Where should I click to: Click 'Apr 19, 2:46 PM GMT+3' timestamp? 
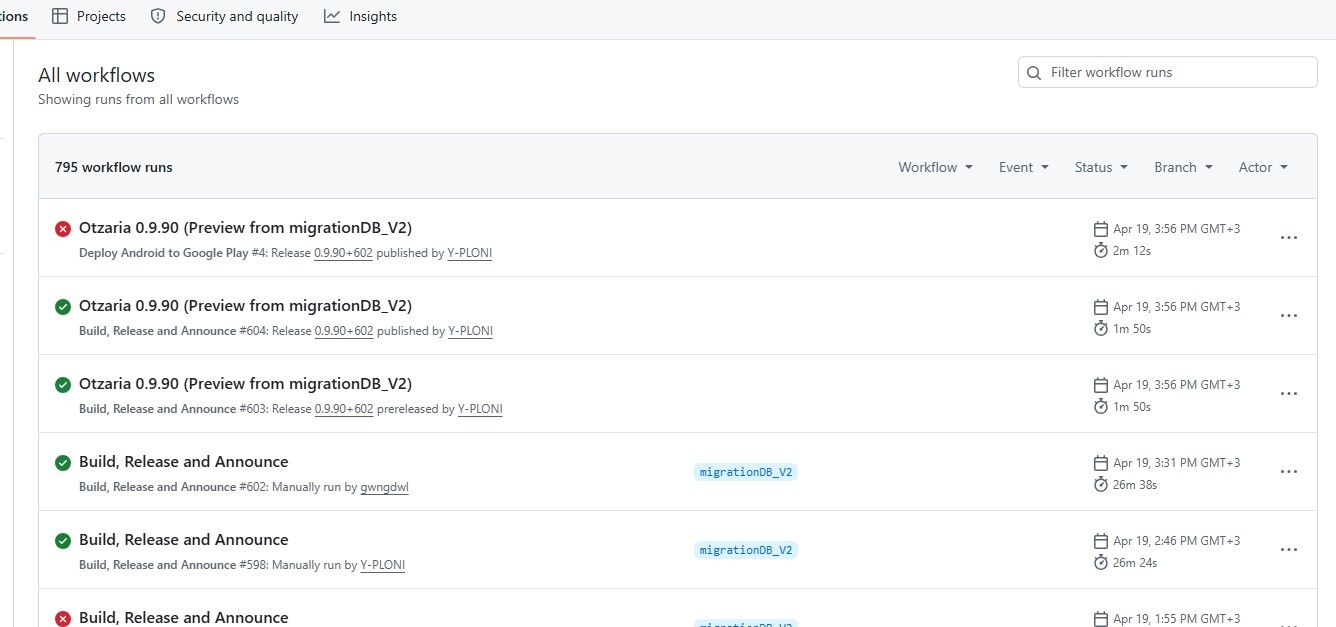pyautogui.click(x=1176, y=541)
